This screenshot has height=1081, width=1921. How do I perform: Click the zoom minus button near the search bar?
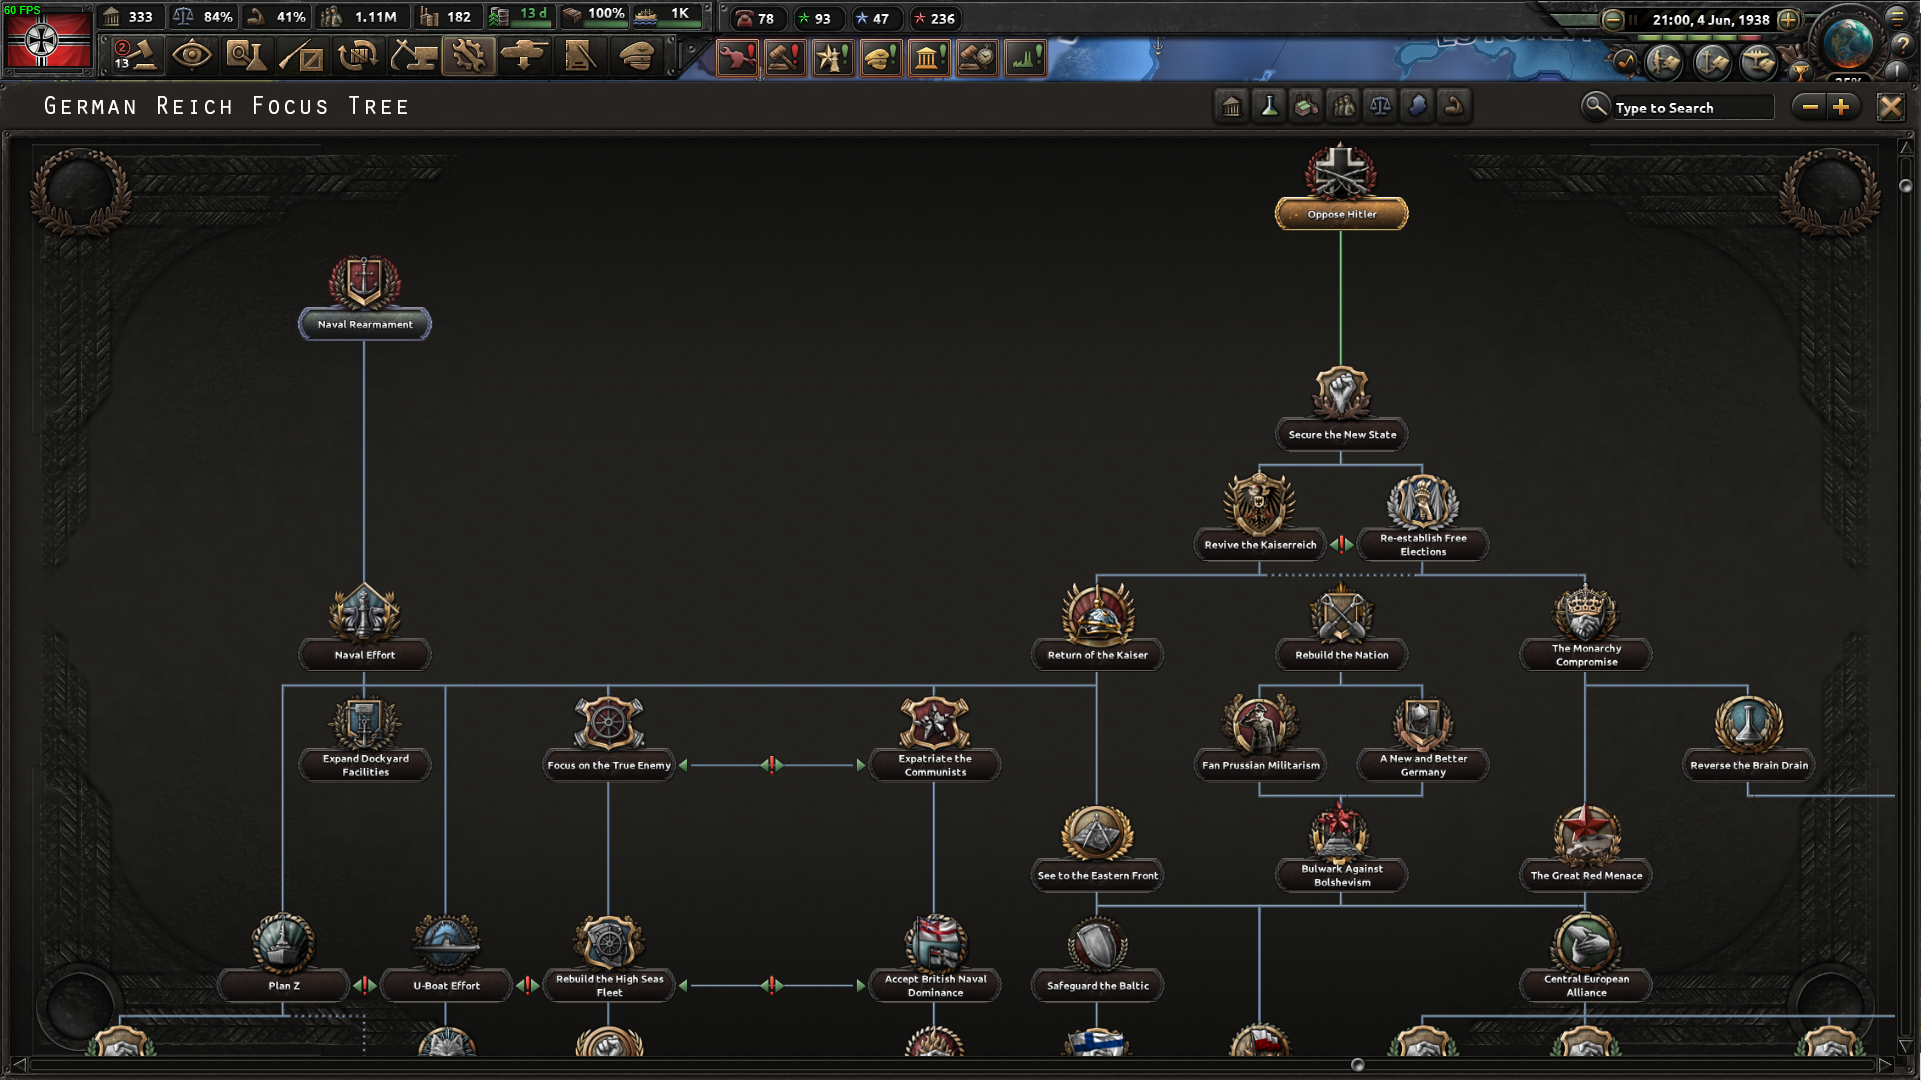pos(1810,106)
